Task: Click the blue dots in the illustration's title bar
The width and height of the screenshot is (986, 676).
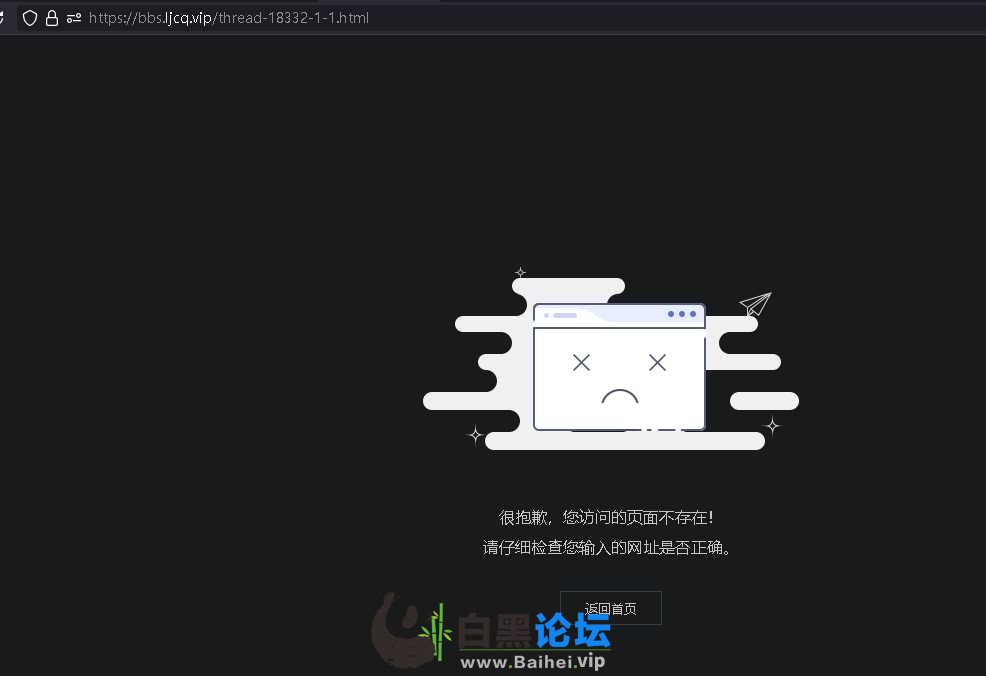Action: tap(683, 314)
